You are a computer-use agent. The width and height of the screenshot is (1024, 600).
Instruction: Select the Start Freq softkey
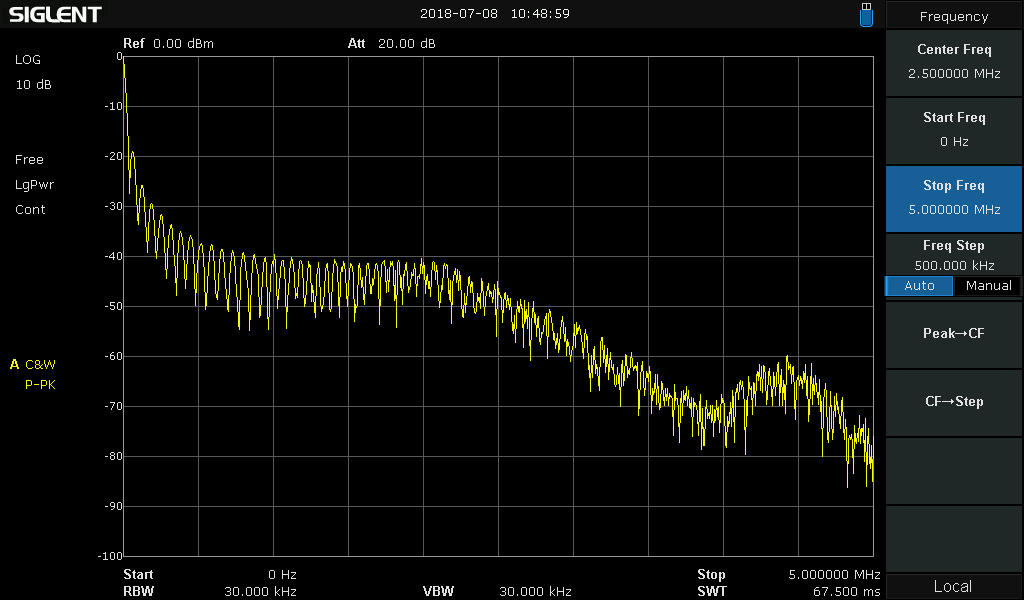954,129
